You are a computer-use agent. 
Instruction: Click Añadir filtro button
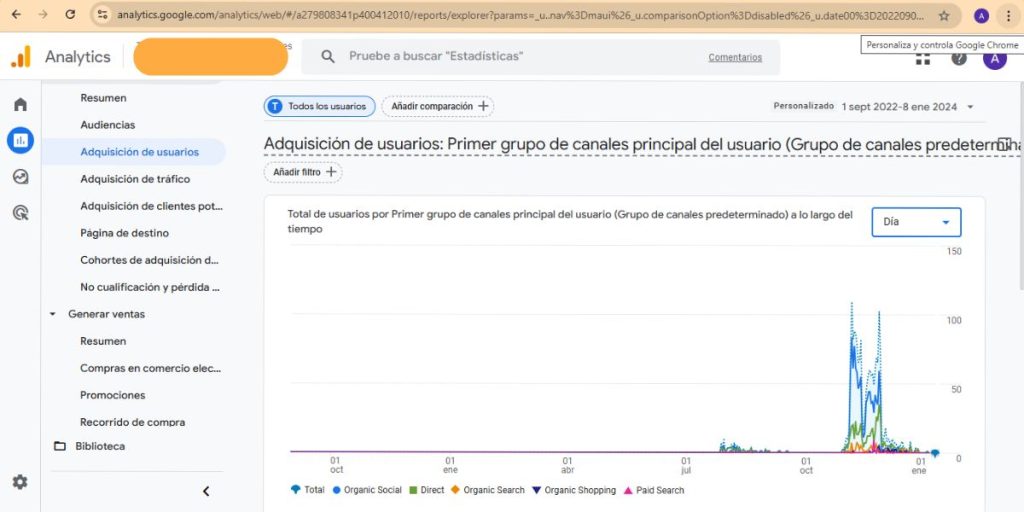click(x=303, y=172)
